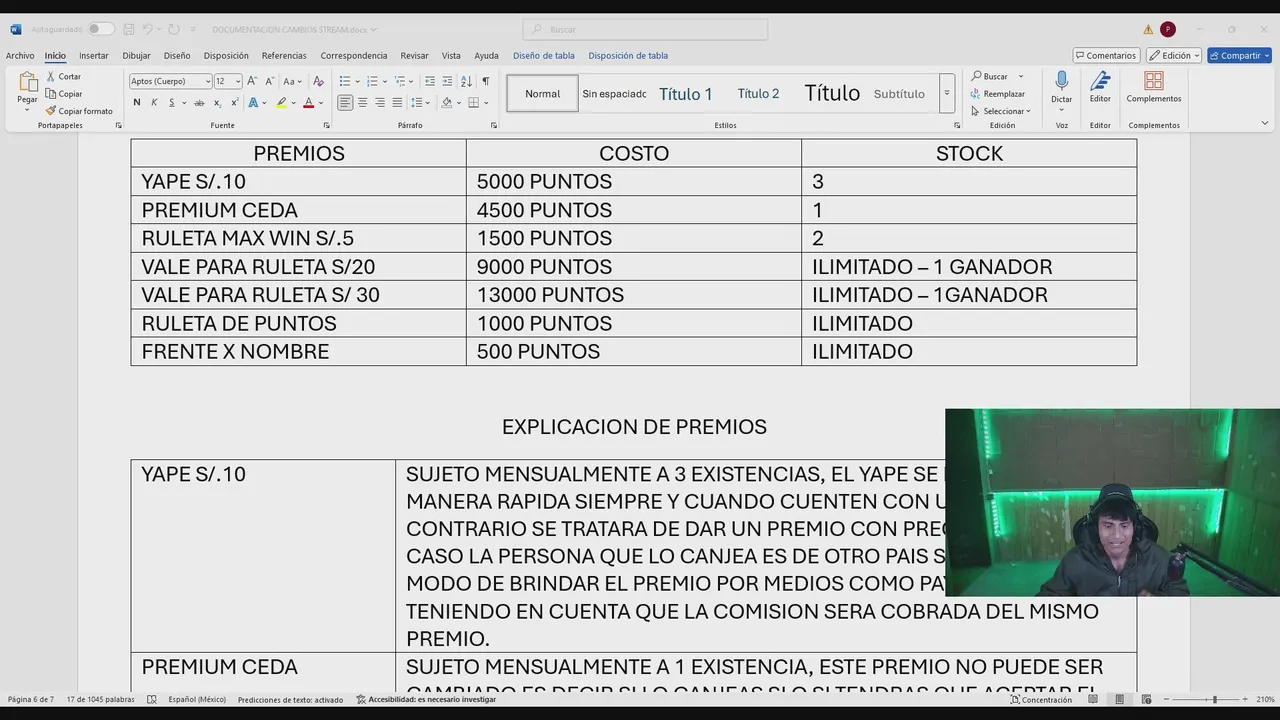Toggle strikethrough formatting
Image resolution: width=1280 pixels, height=720 pixels.
(x=199, y=103)
